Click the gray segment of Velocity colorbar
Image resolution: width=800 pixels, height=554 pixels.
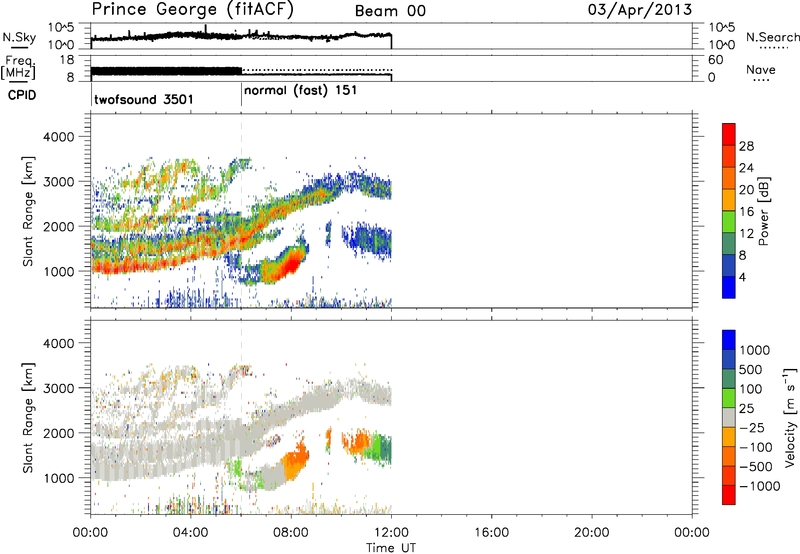point(729,417)
